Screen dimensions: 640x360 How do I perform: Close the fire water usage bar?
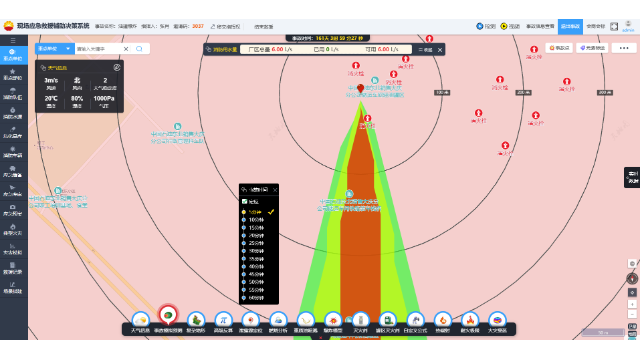[440, 50]
